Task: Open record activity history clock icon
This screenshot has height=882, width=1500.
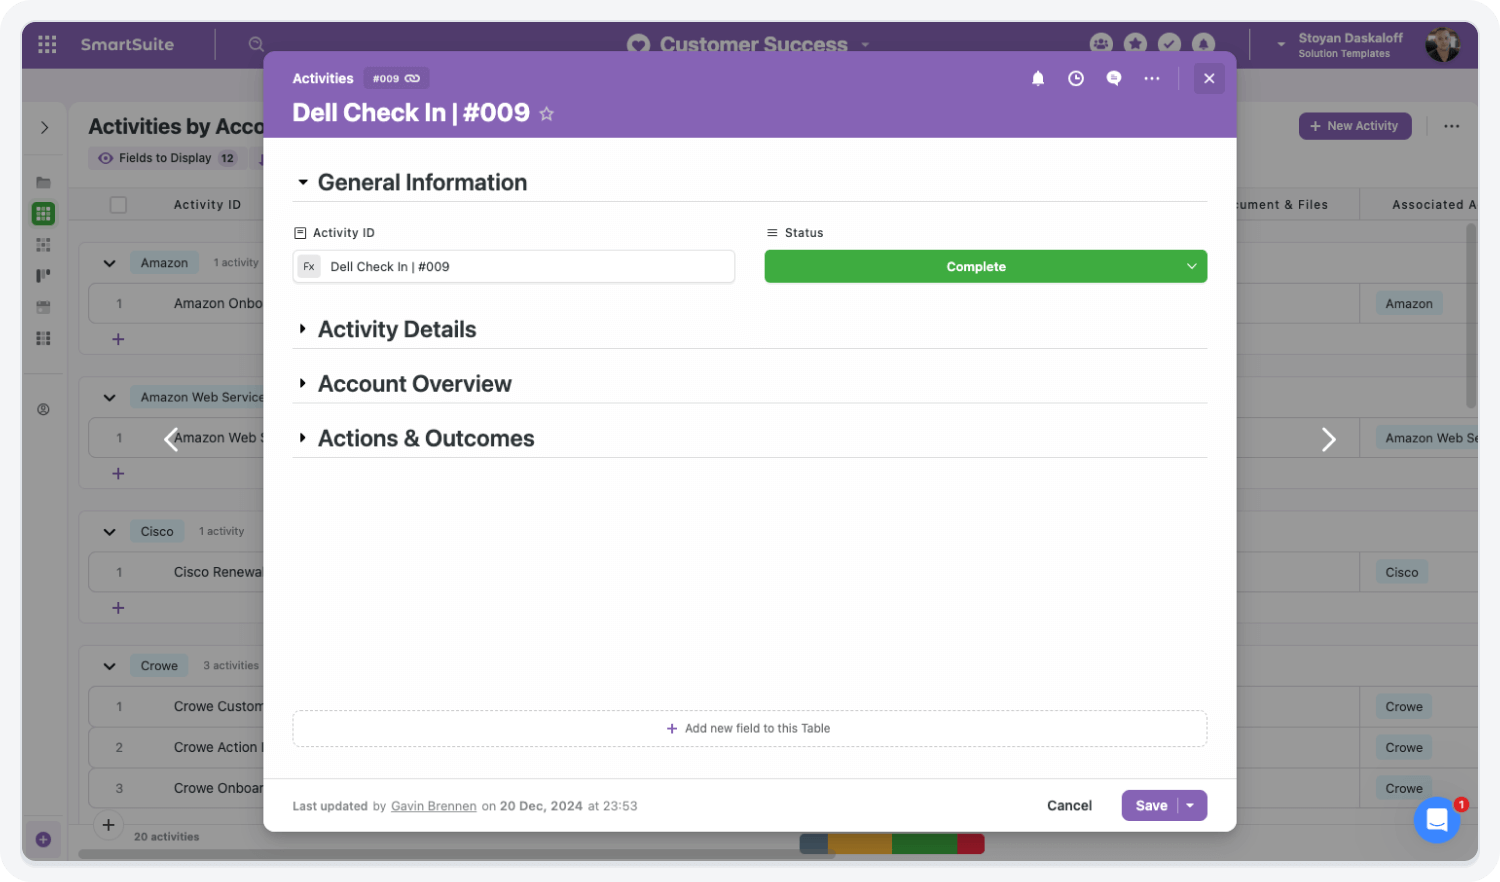Action: tap(1076, 78)
